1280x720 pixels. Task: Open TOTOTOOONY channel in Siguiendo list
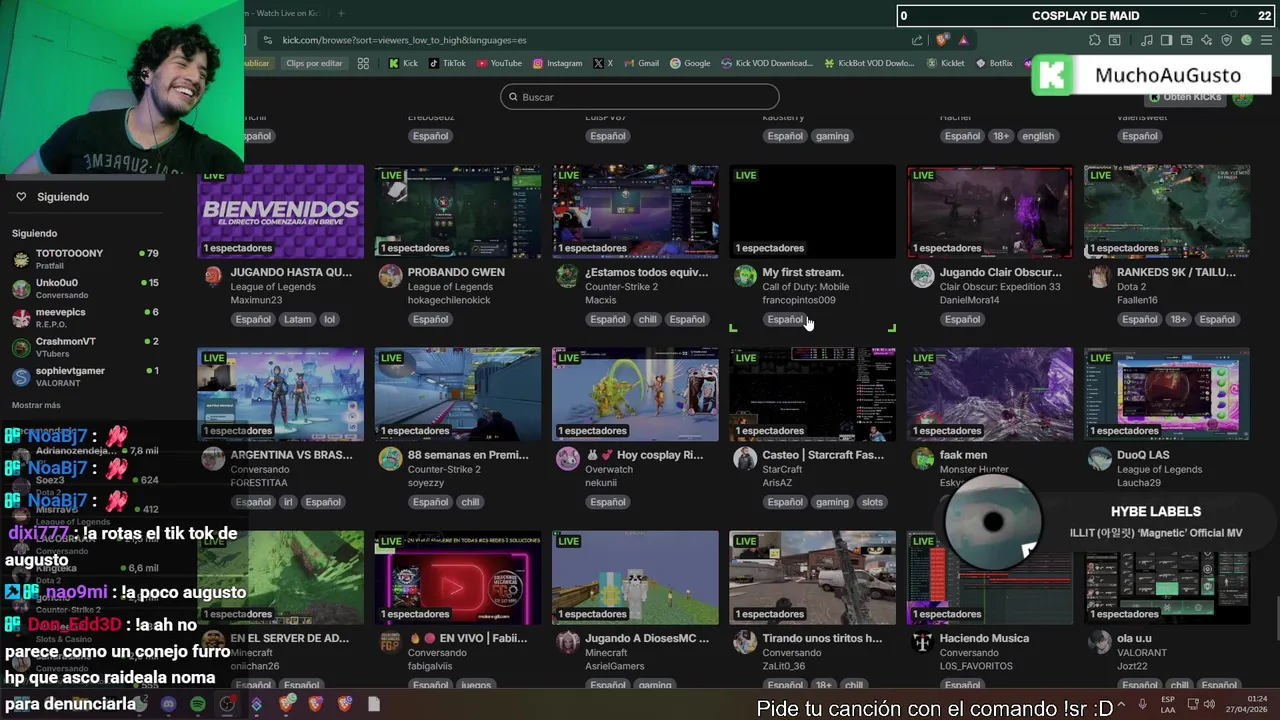click(x=85, y=259)
